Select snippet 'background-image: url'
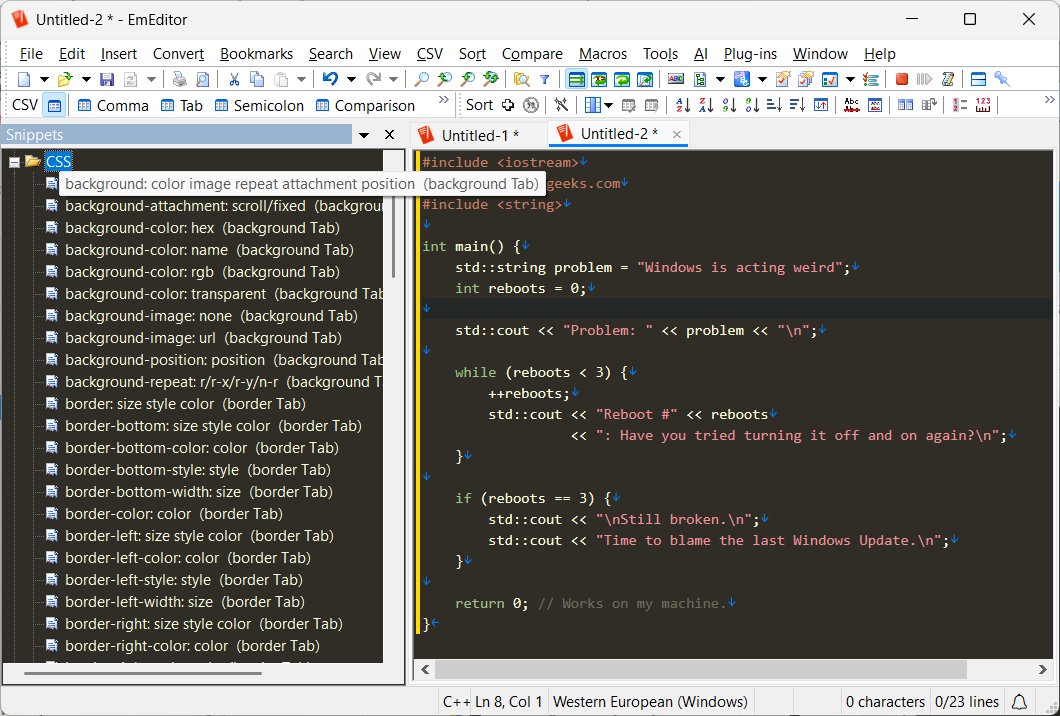Screen dimensions: 1060x716 (203, 337)
